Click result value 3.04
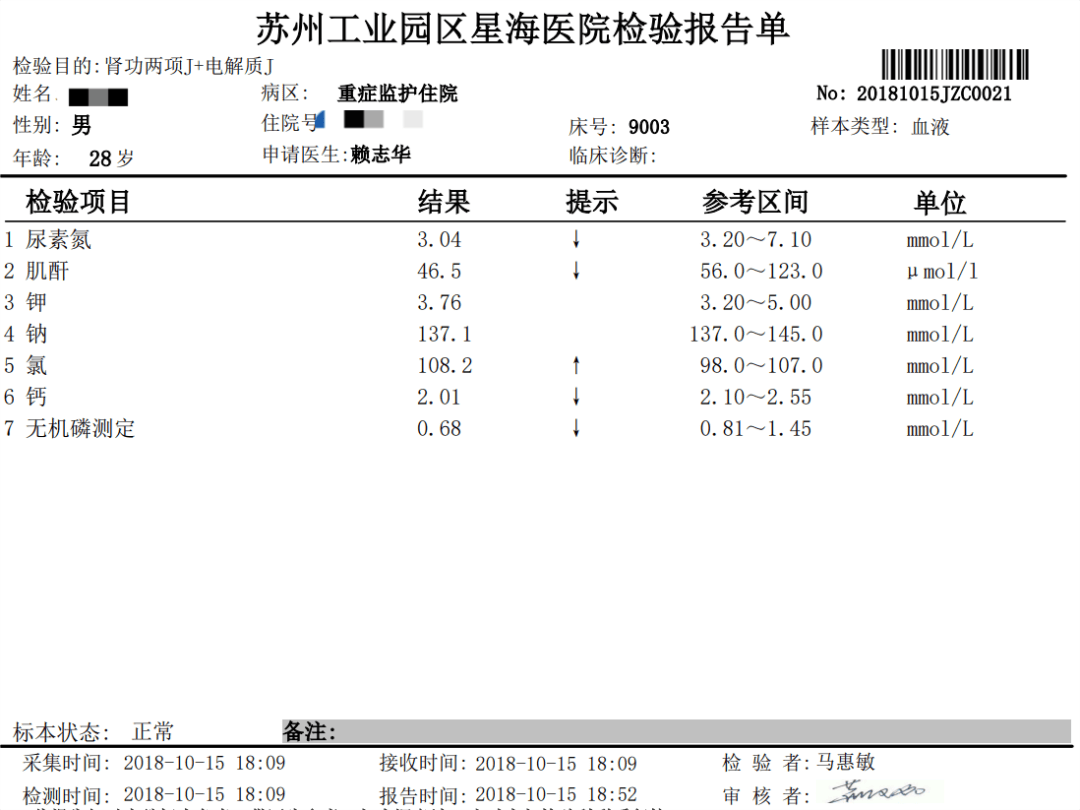Viewport: 1080px width, 810px height. (439, 240)
